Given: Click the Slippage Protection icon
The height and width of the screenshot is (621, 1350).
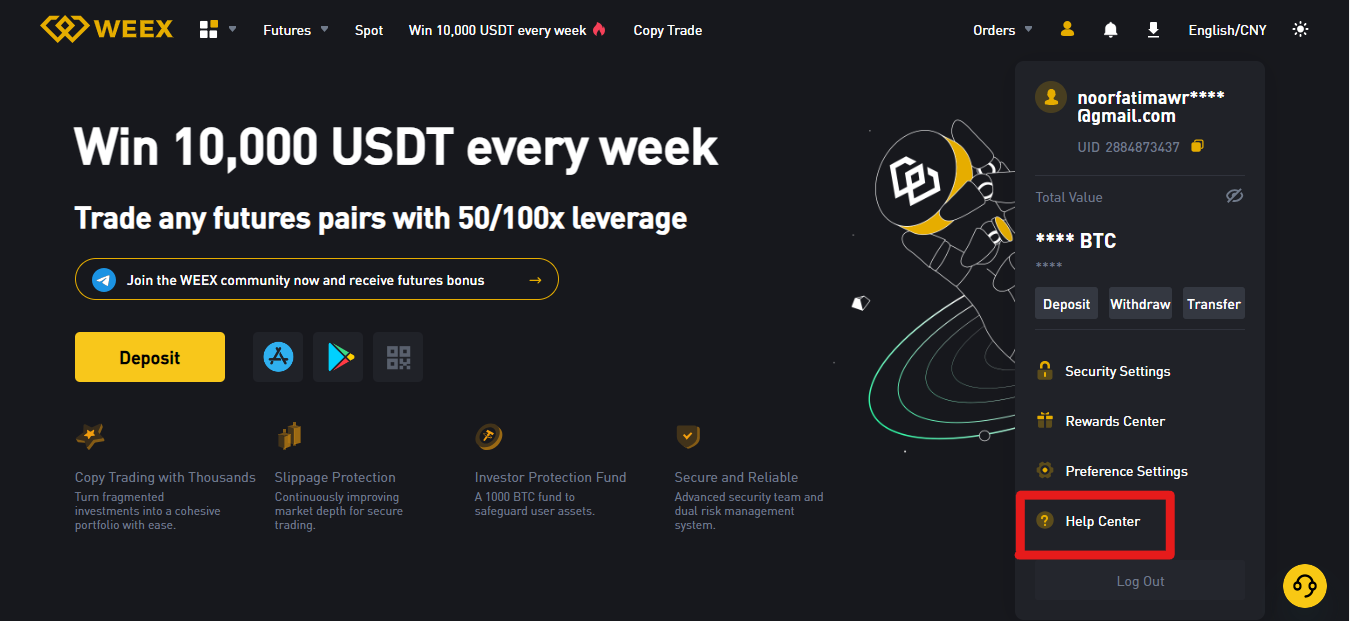Looking at the screenshot, I should [290, 436].
